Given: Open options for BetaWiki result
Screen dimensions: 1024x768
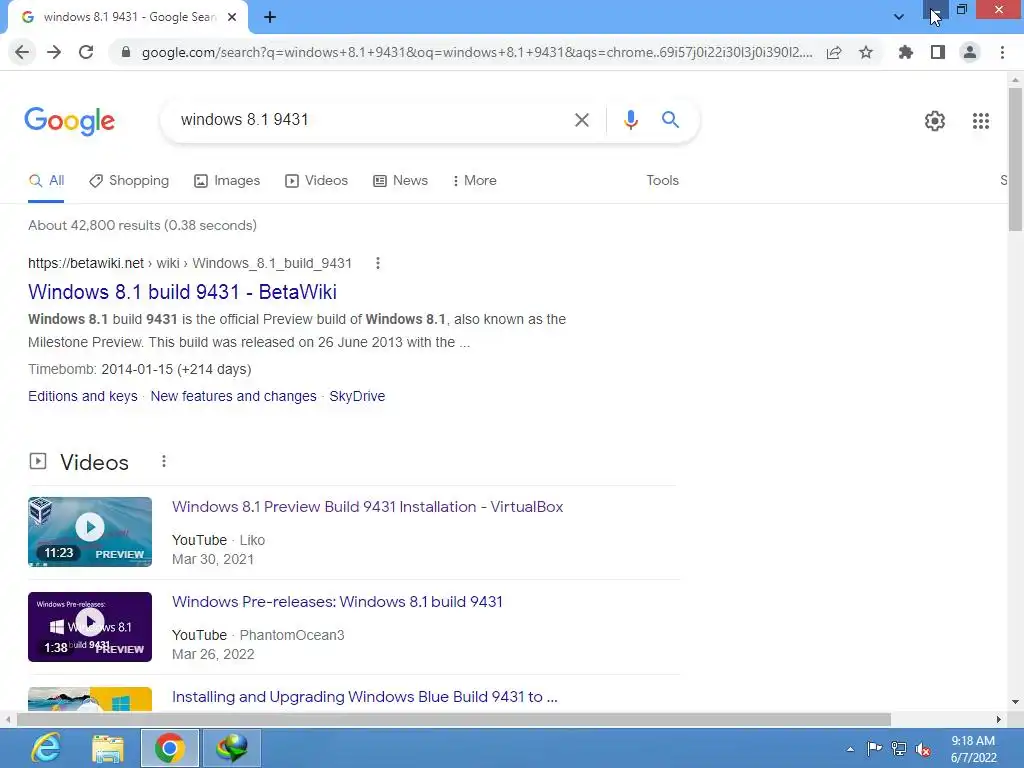Looking at the screenshot, I should point(377,263).
